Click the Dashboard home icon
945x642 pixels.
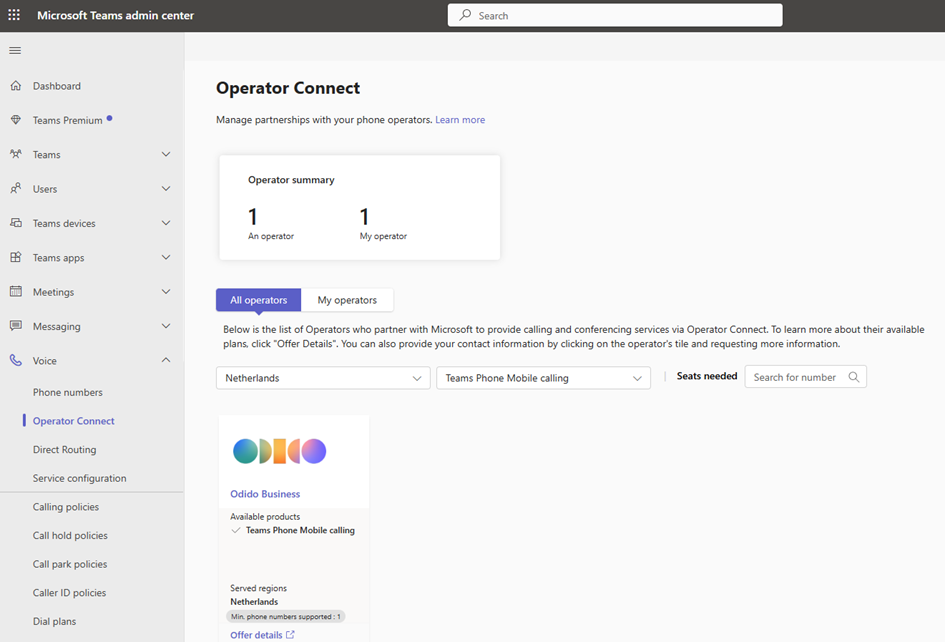[x=15, y=86]
